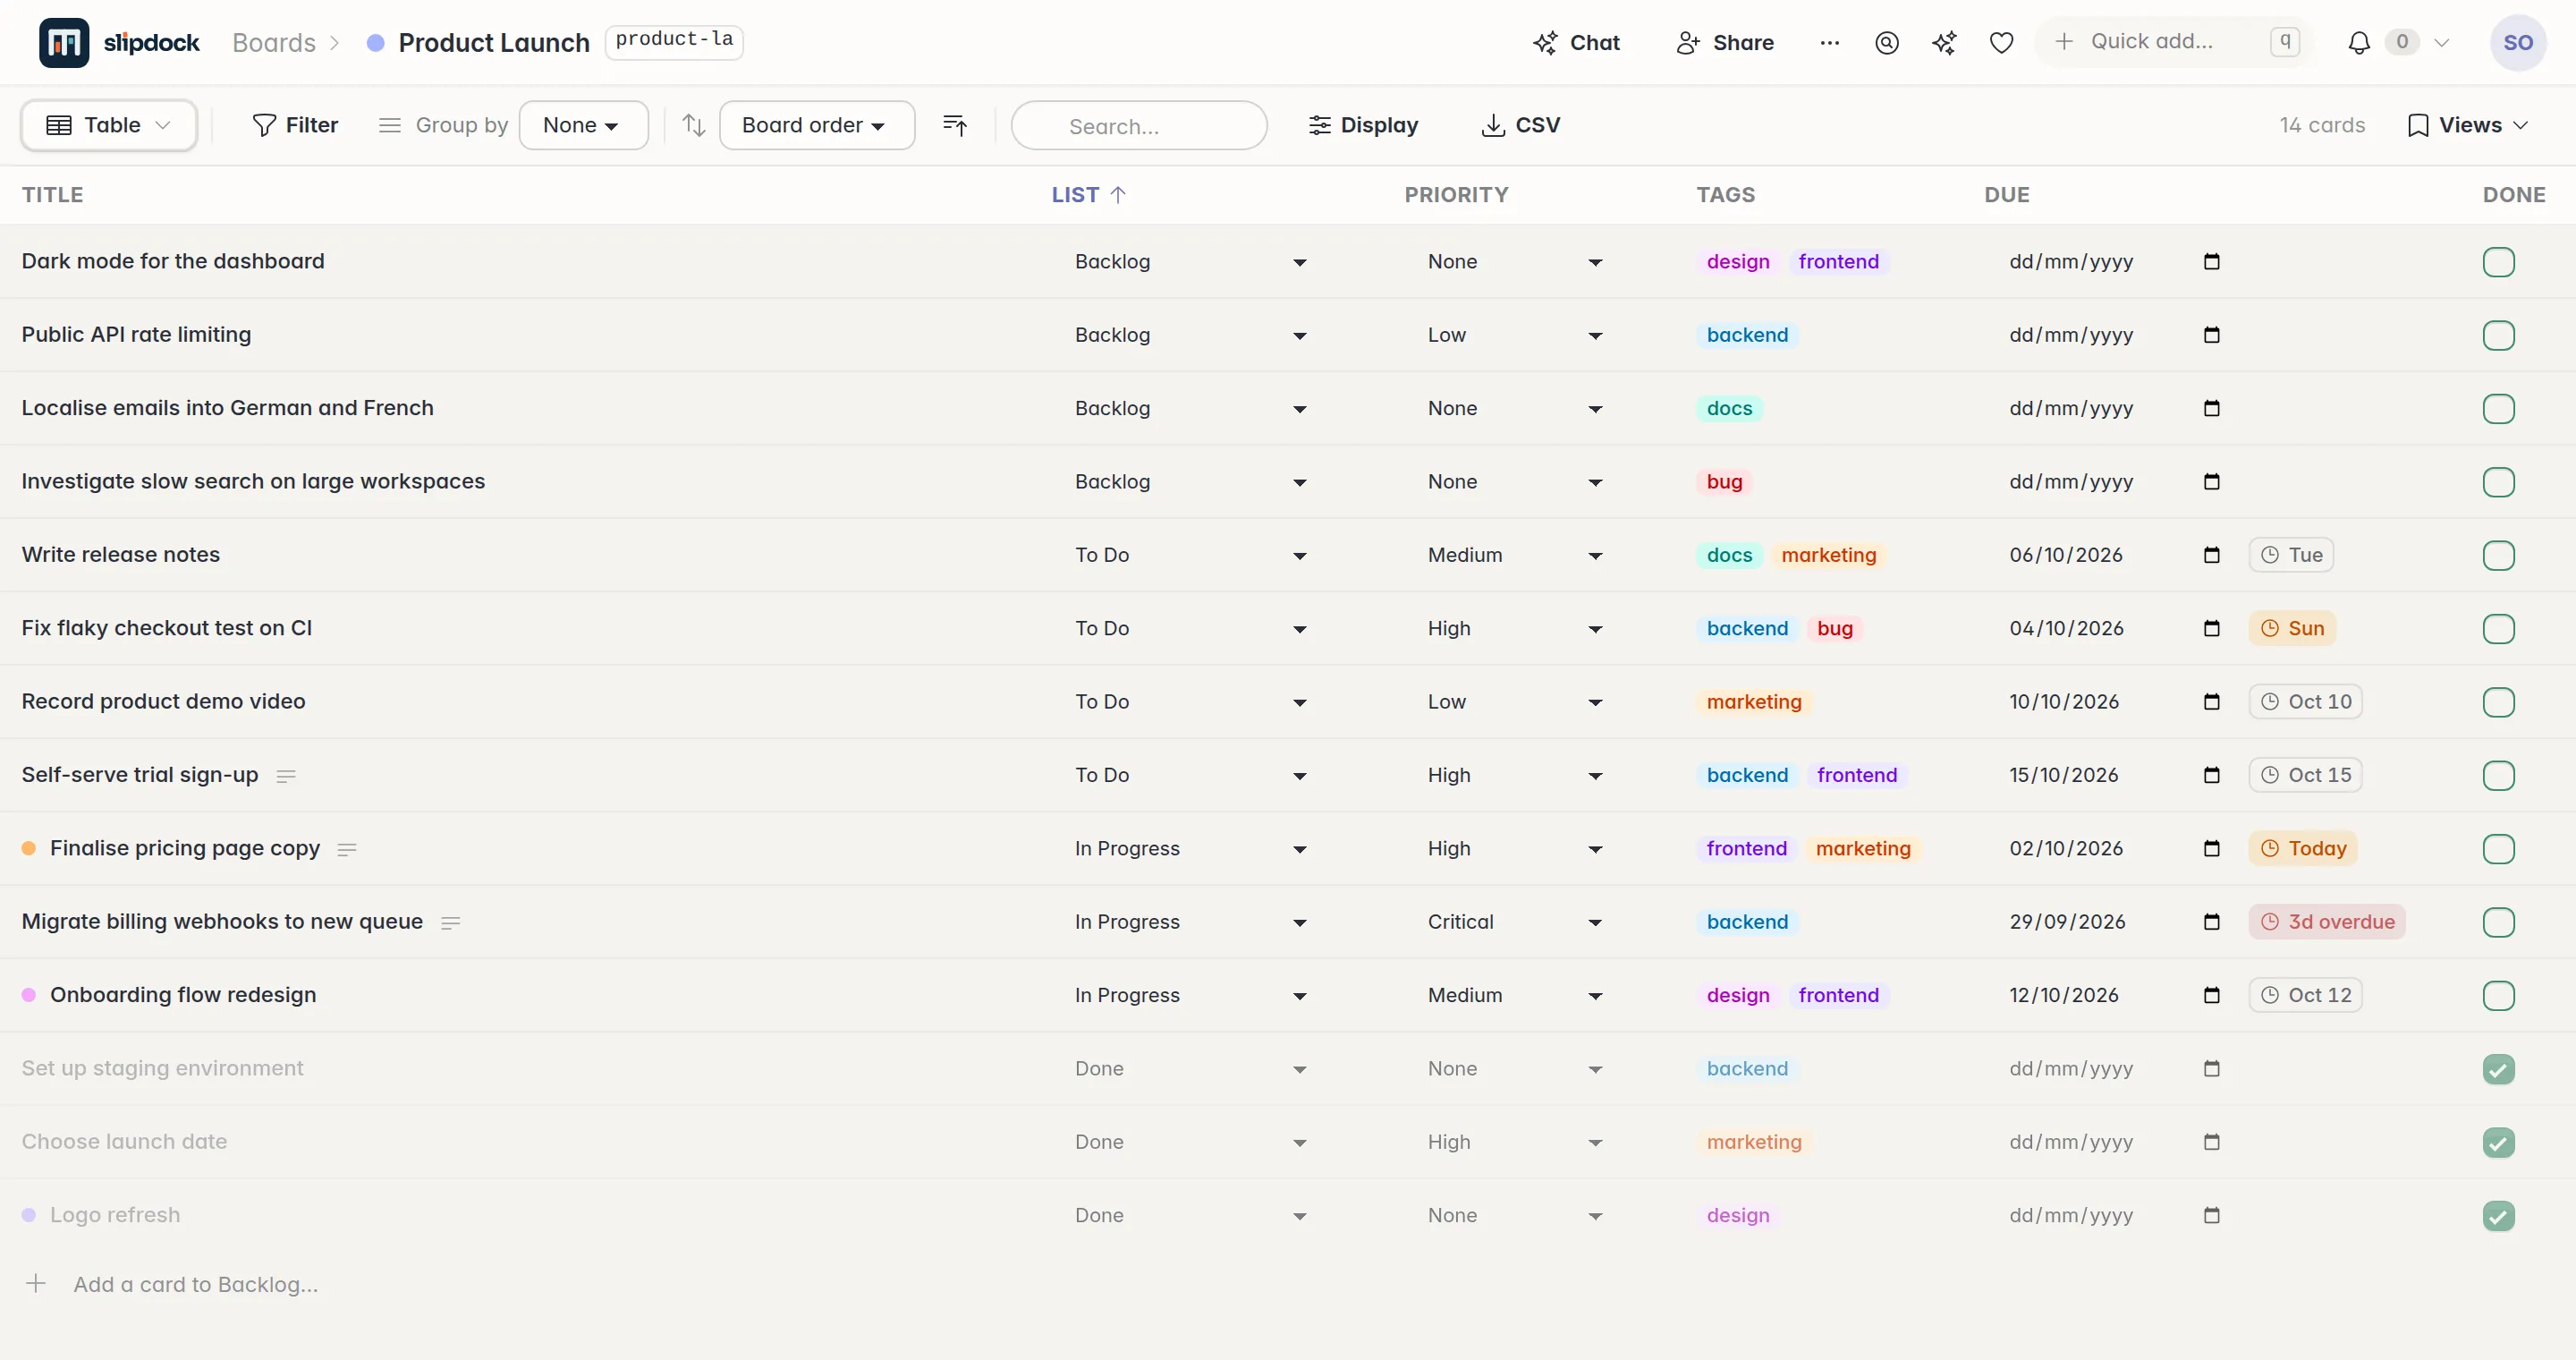Open calendar picker for Onboarding flow redesign

(x=2211, y=995)
